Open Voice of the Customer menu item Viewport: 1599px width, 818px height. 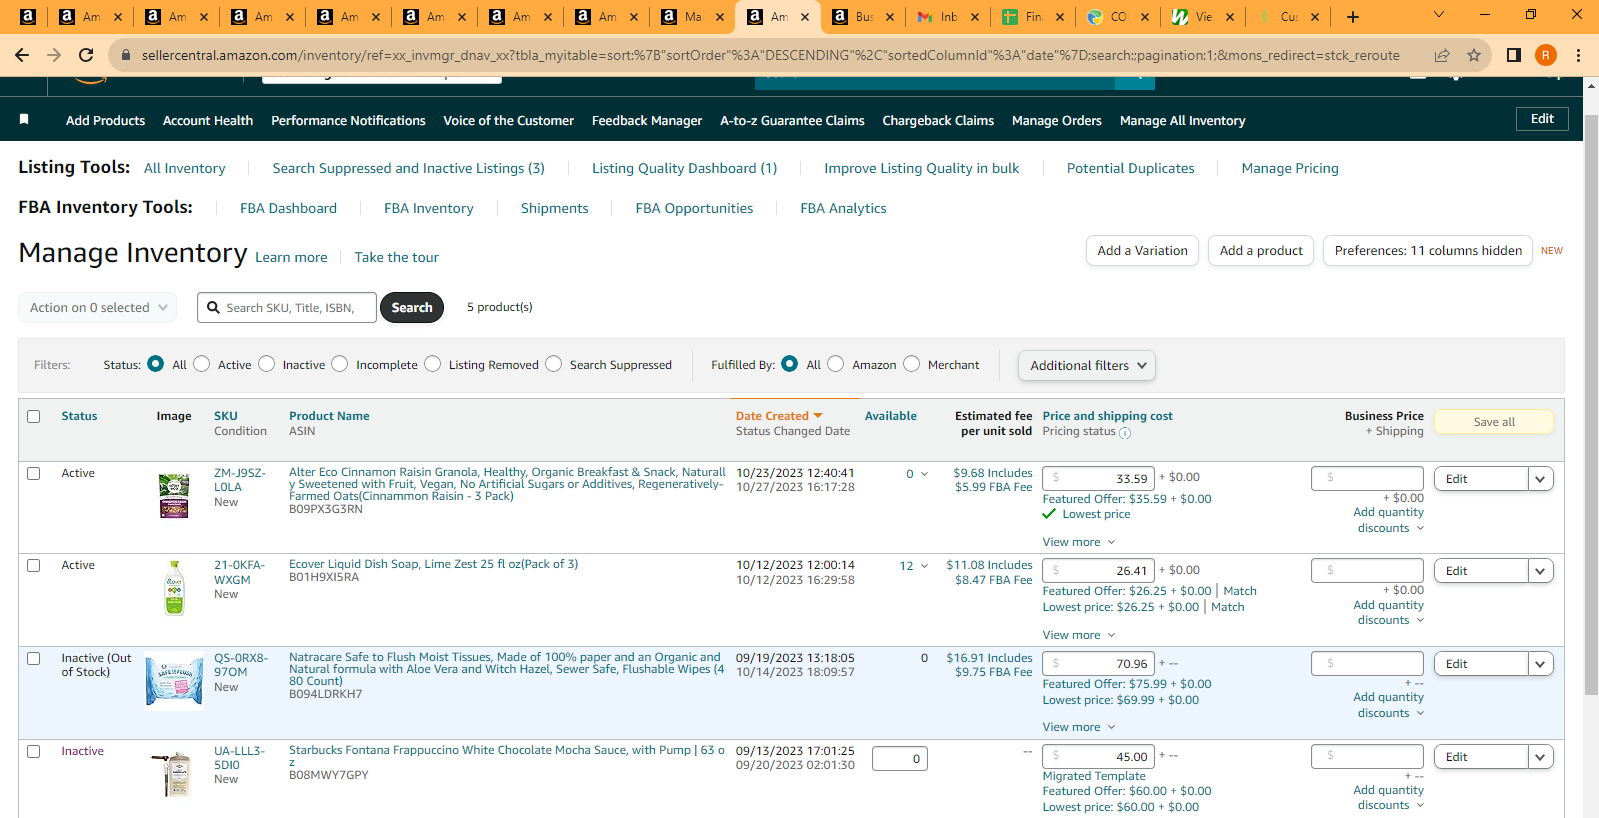tap(509, 121)
